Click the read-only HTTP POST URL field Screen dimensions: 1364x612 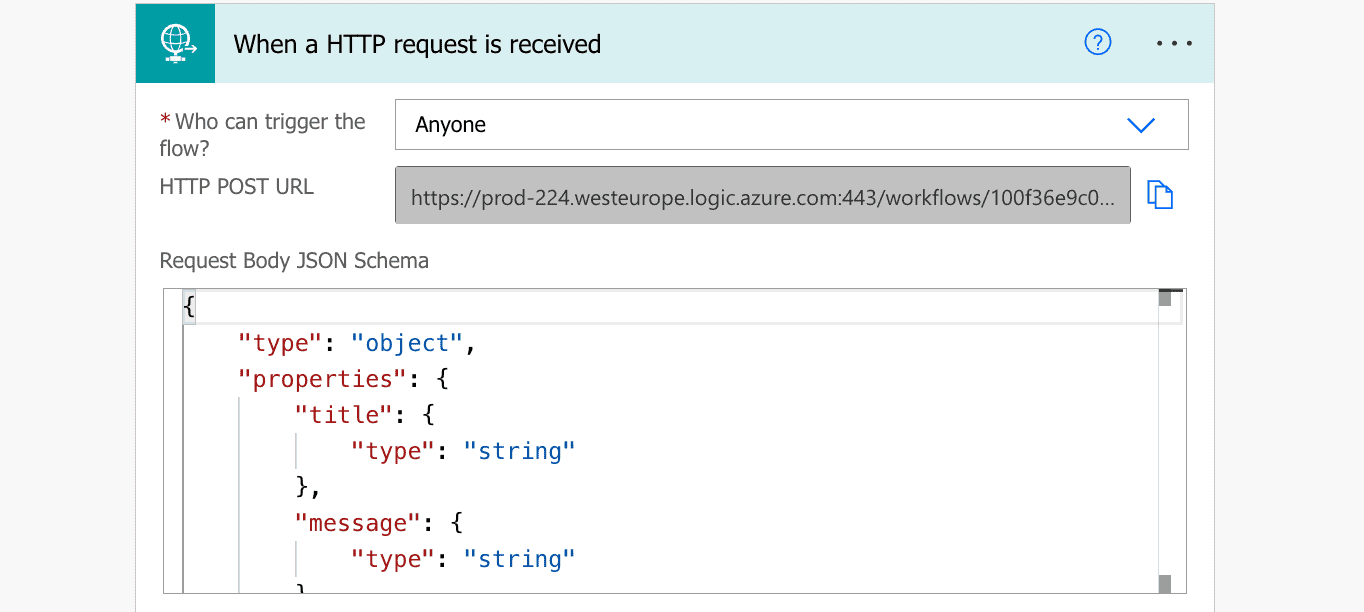coord(762,196)
